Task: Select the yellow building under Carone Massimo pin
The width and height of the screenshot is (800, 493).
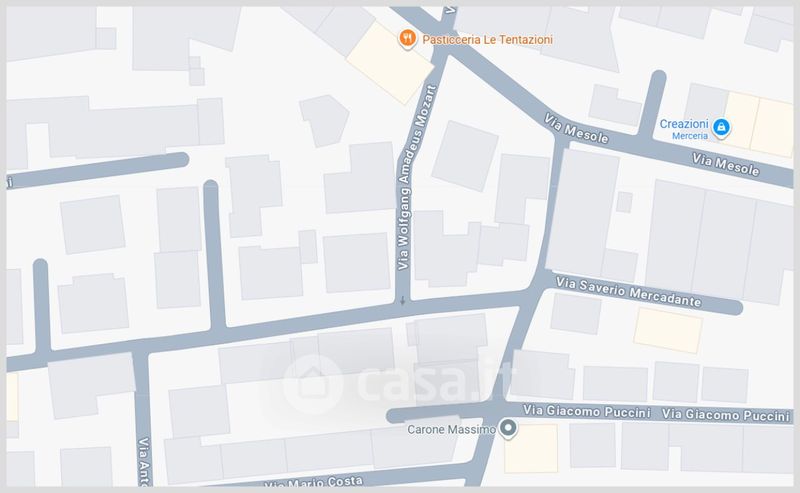Action: click(531, 448)
